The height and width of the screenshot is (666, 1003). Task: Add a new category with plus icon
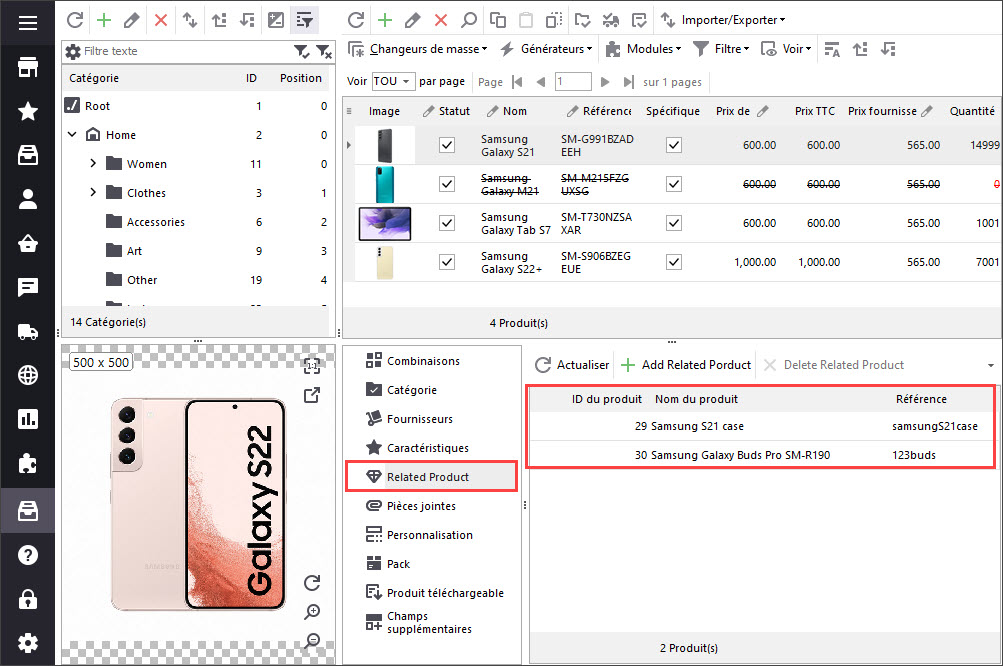tap(104, 20)
